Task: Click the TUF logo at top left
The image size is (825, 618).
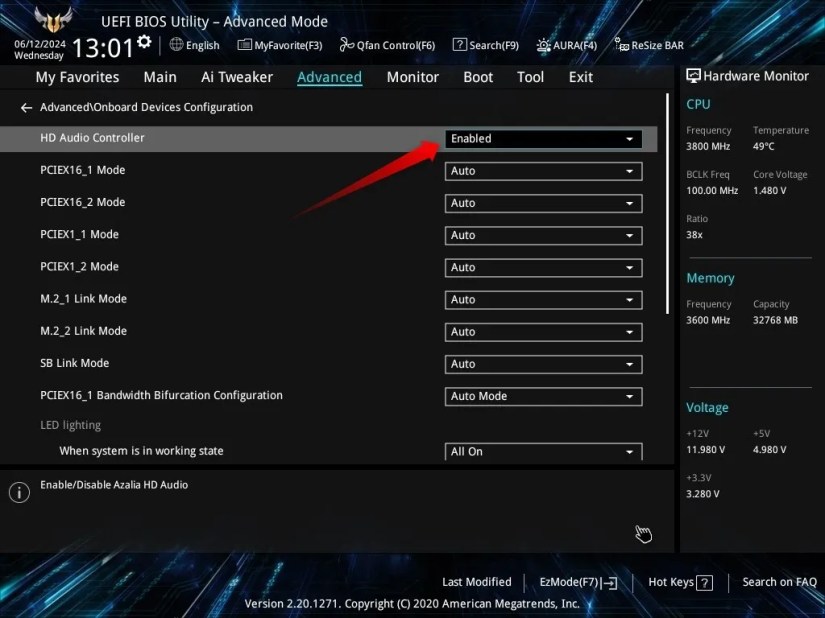Action: 53,19
